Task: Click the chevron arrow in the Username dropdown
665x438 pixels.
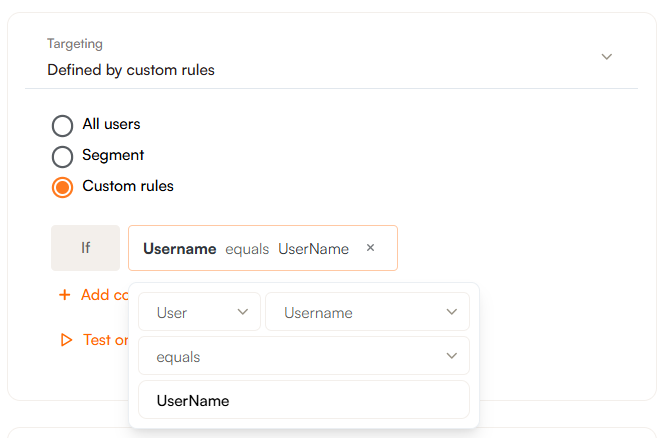Action: (451, 312)
